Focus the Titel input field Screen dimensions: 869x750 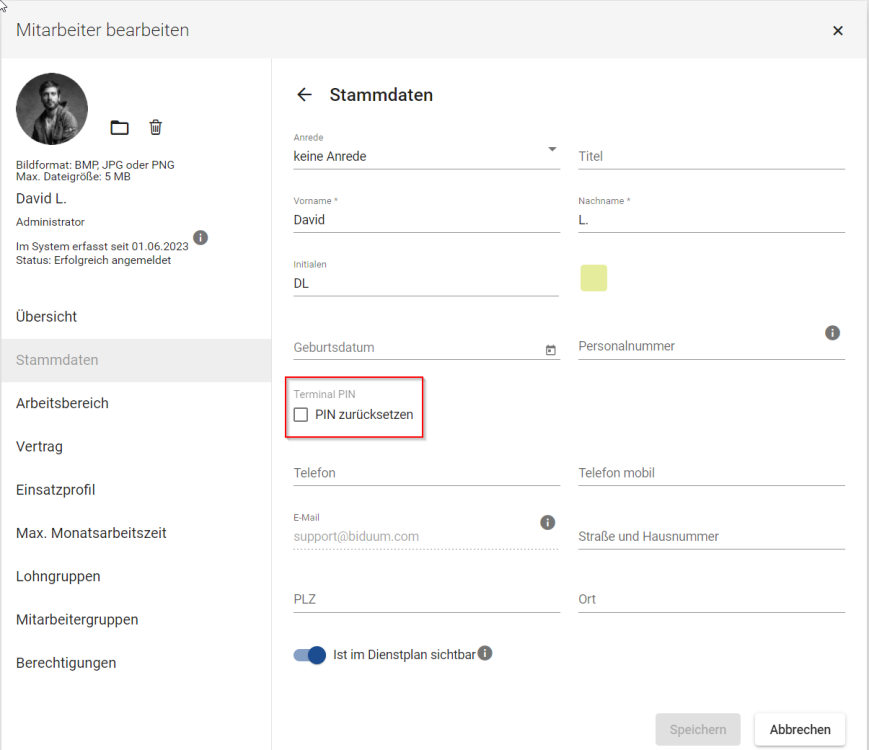tap(712, 156)
